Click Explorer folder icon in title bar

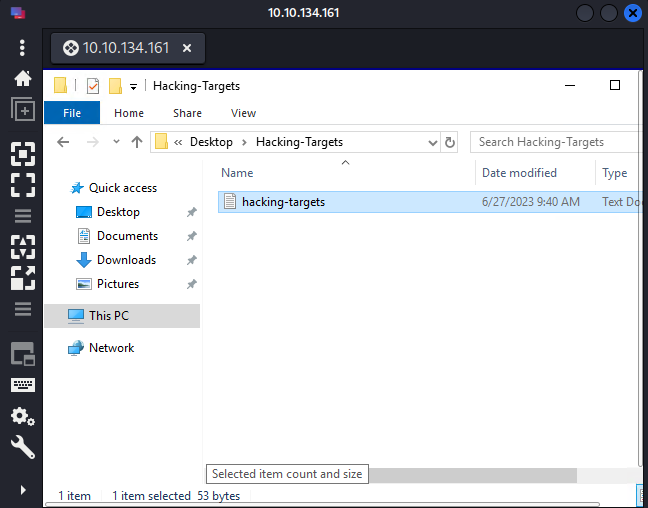pos(60,86)
